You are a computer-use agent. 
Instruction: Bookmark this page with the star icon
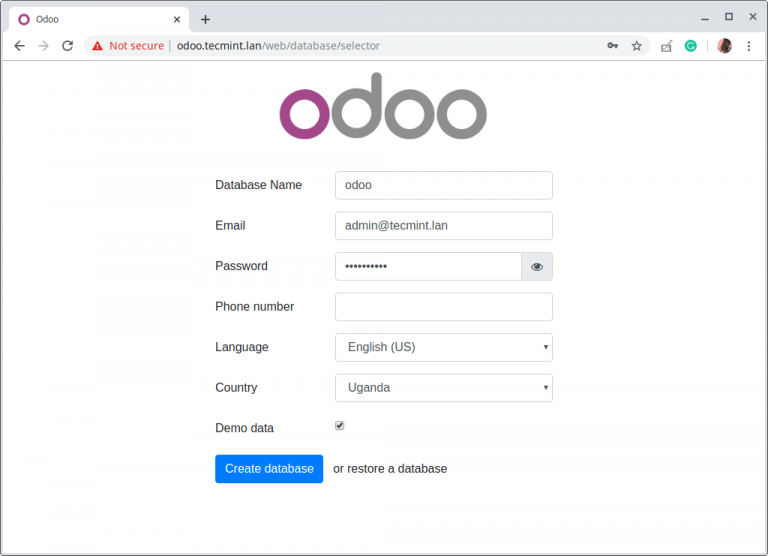(x=637, y=46)
